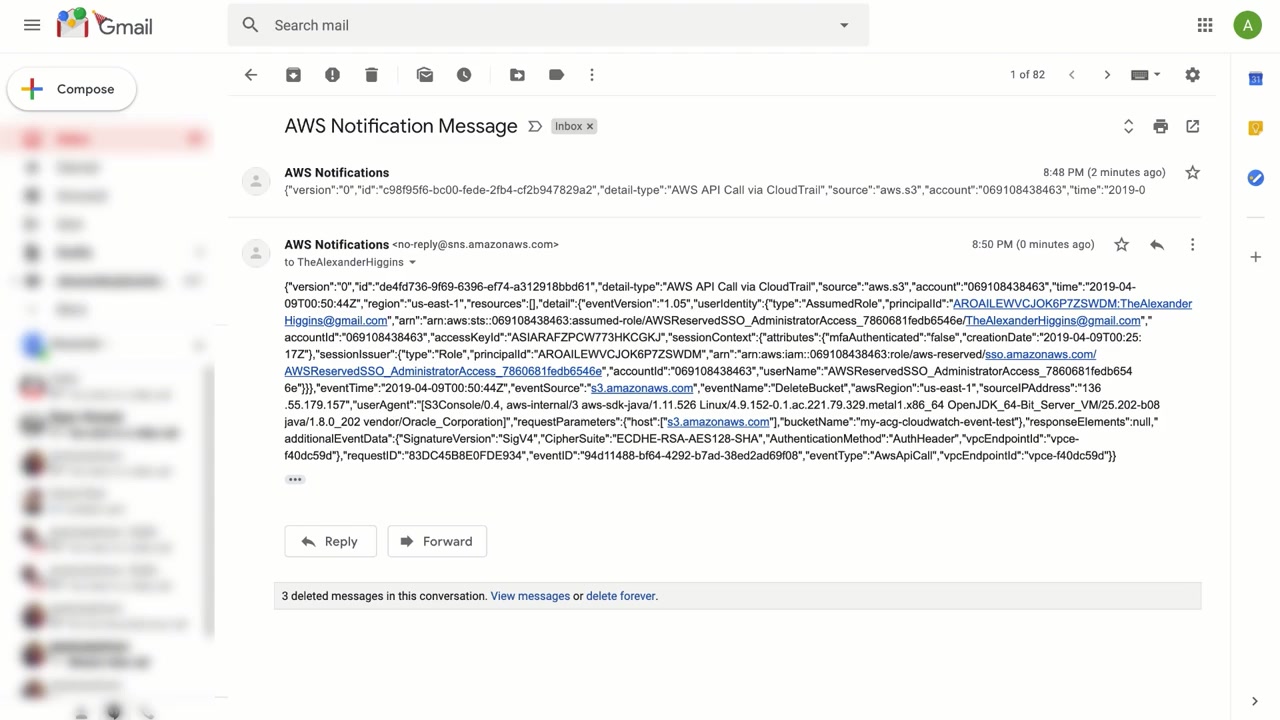Snooze this conversation
The height and width of the screenshot is (720, 1280).
[464, 75]
